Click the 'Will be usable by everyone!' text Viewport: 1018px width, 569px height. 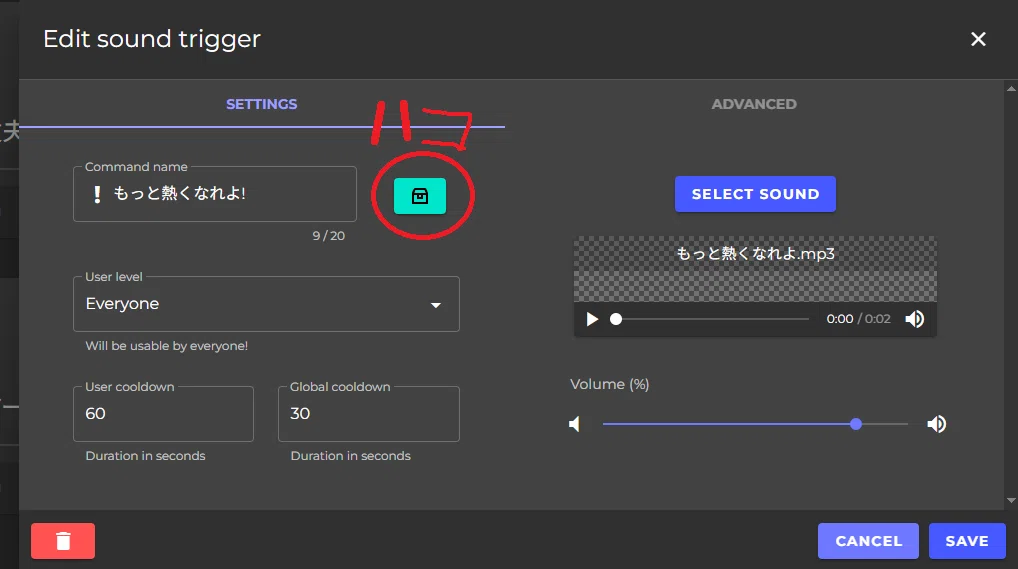click(x=167, y=346)
